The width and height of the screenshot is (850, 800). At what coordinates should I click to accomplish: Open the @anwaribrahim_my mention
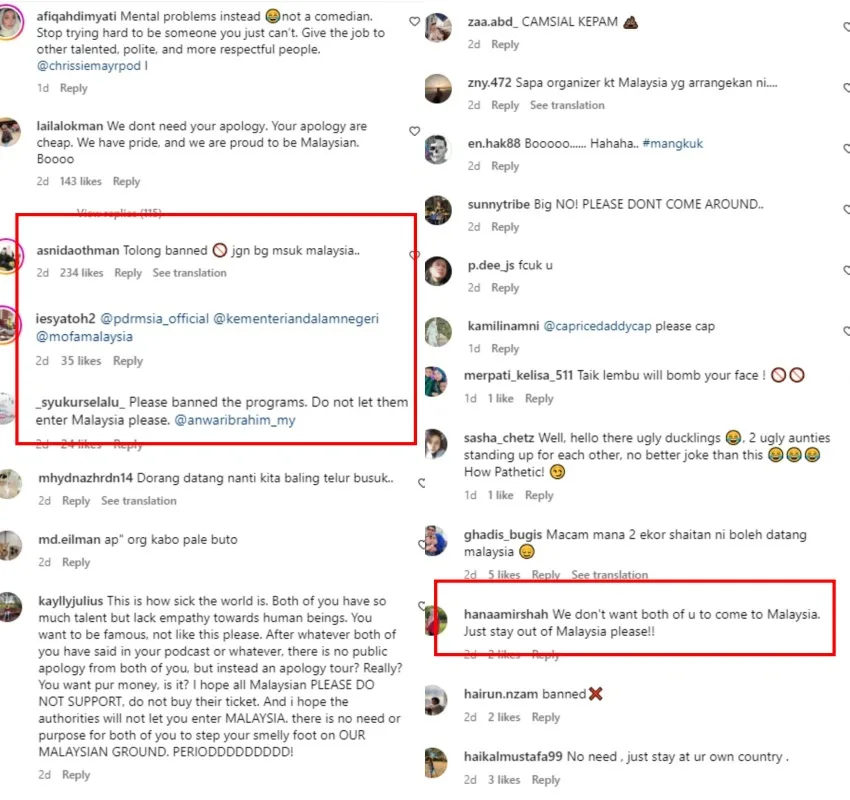click(x=235, y=421)
